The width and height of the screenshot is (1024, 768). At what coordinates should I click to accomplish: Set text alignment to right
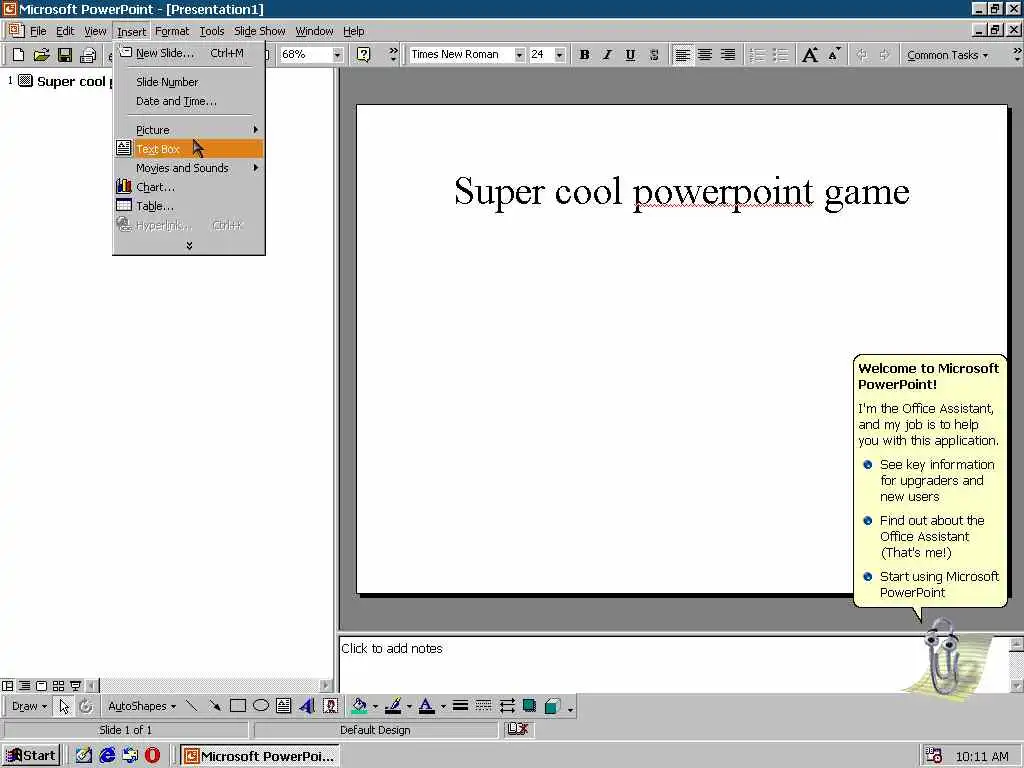728,55
